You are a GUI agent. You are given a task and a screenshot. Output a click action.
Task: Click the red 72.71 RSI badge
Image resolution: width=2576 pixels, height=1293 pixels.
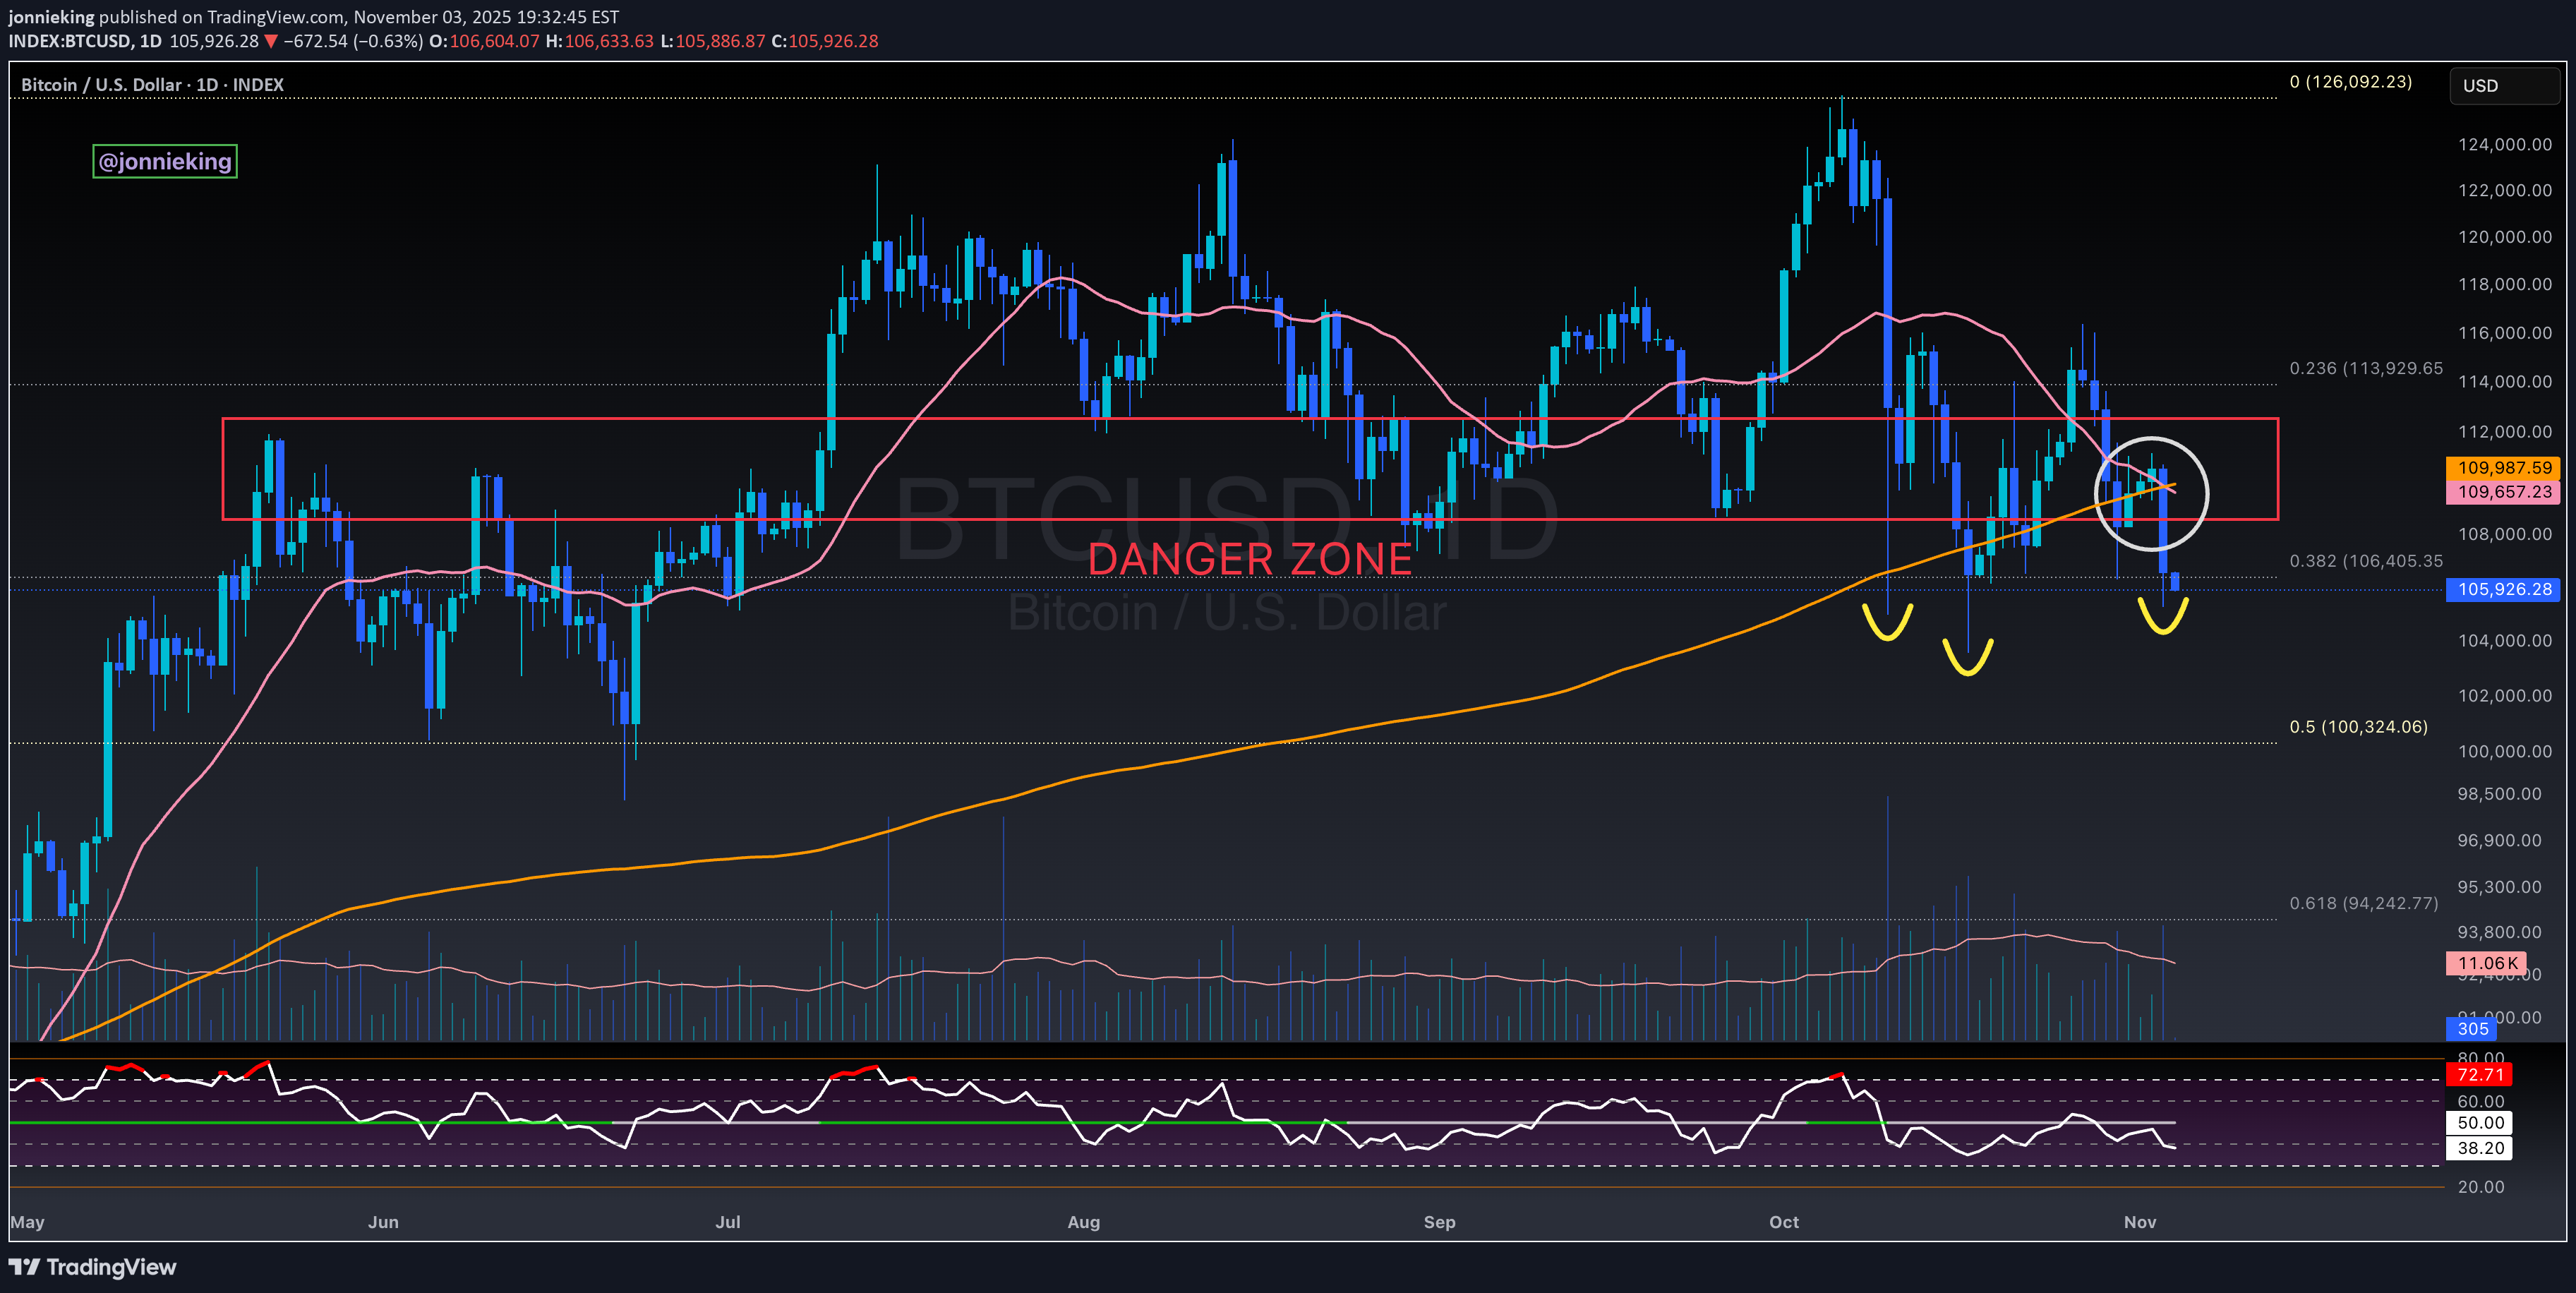(x=2480, y=1075)
